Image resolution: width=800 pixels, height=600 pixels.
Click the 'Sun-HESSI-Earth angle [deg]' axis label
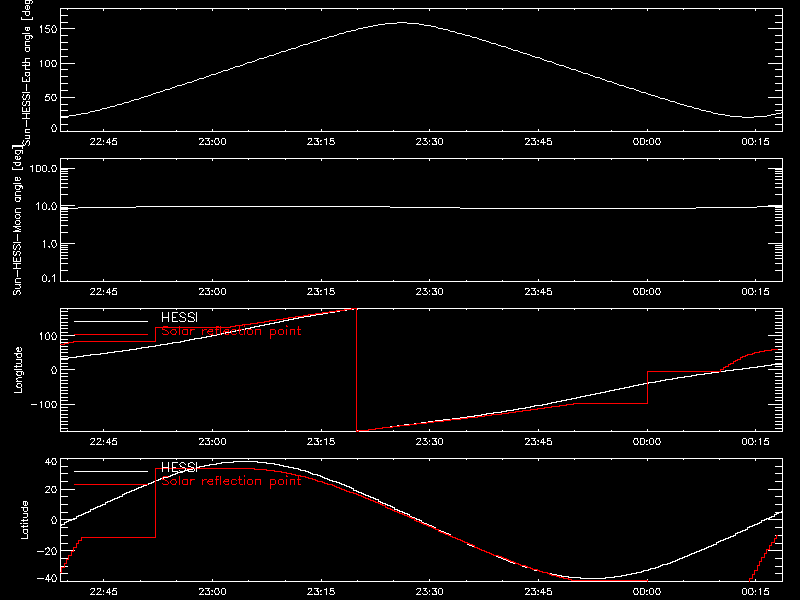click(27, 73)
